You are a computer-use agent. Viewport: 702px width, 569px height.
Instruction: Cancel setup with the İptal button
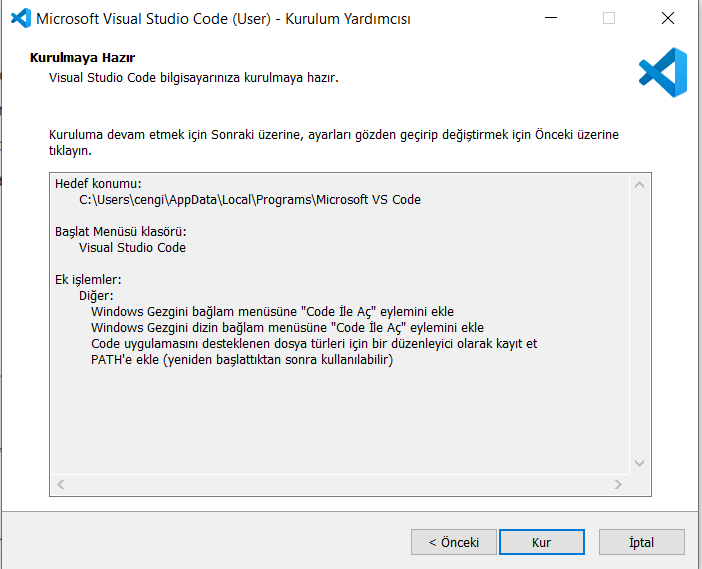(x=641, y=542)
